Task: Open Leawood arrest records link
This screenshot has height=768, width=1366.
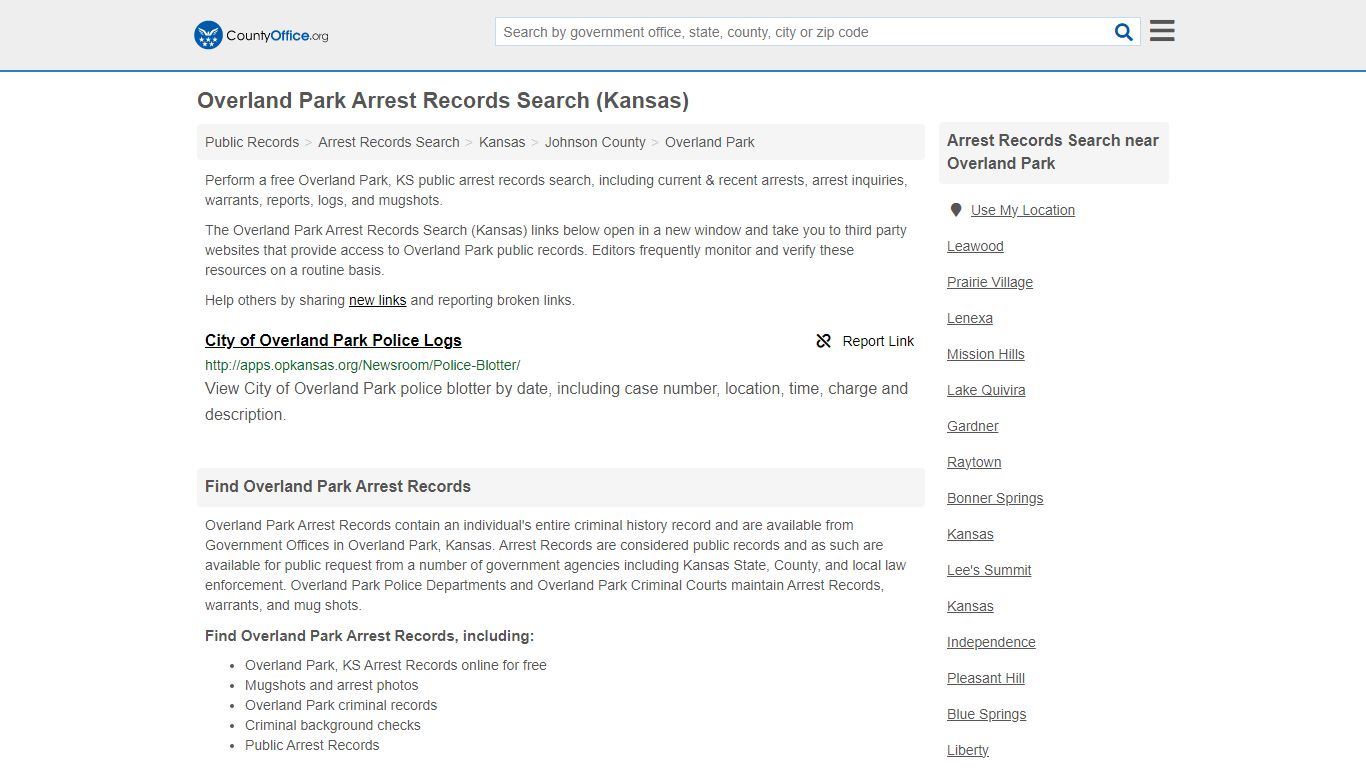Action: click(975, 246)
